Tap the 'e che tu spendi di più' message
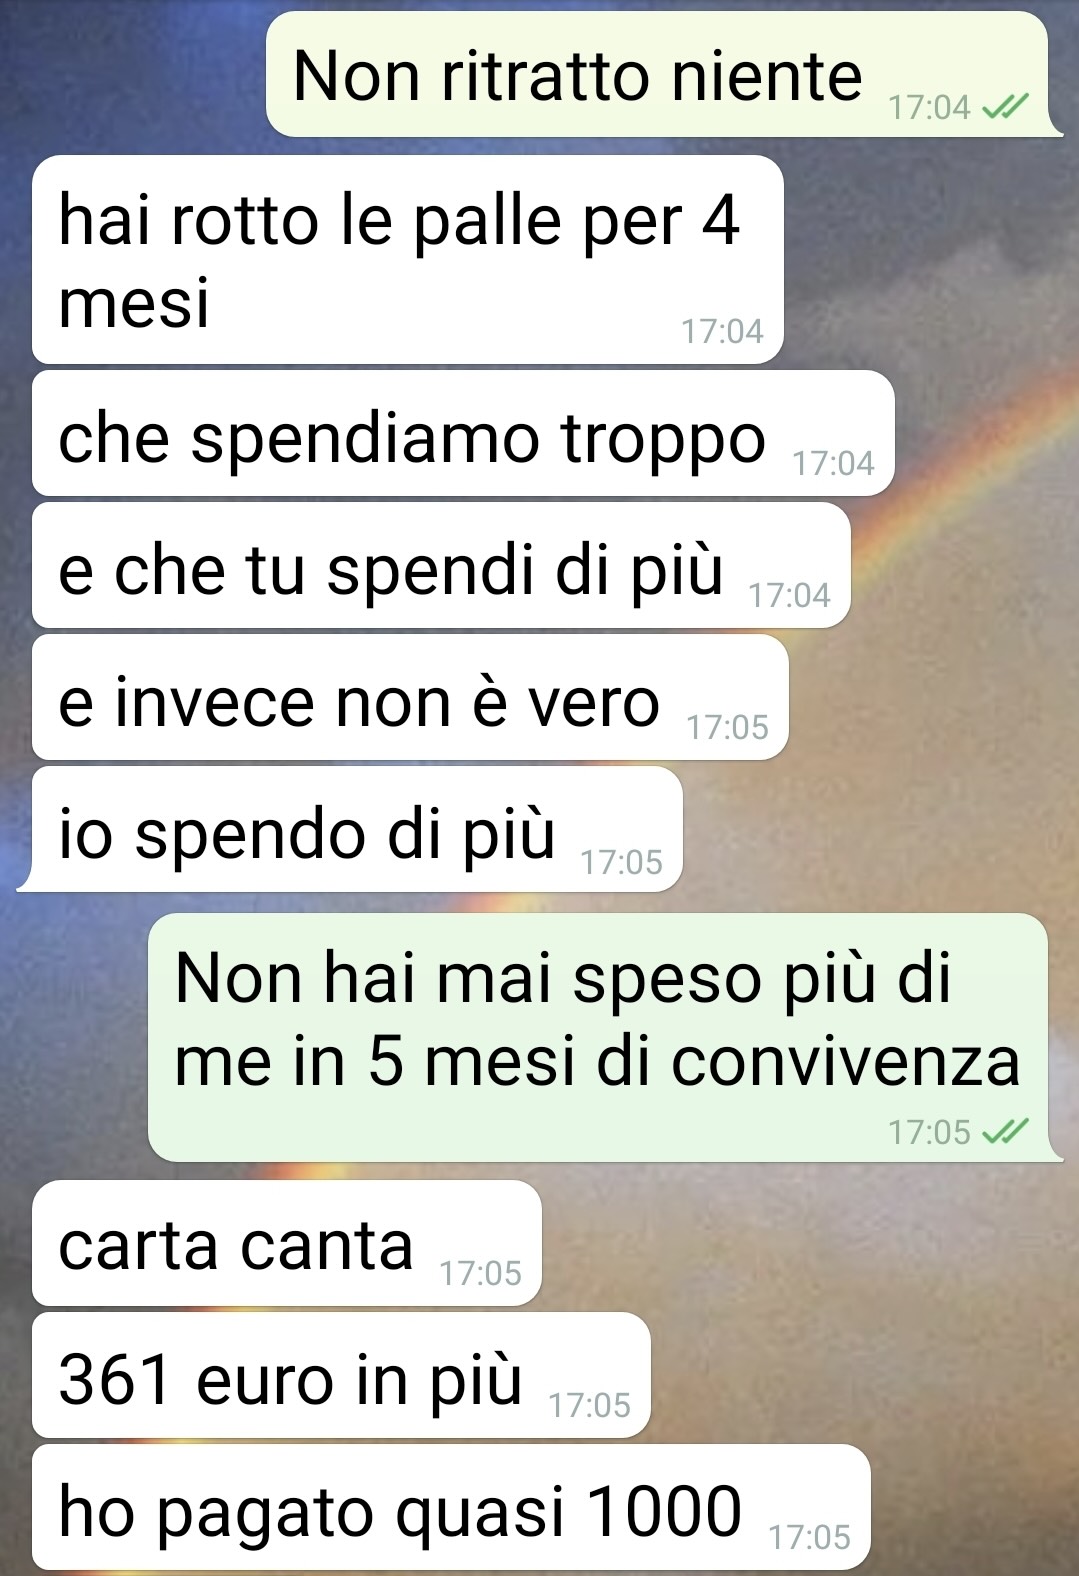Viewport: 1079px width, 1576px height. point(441,565)
